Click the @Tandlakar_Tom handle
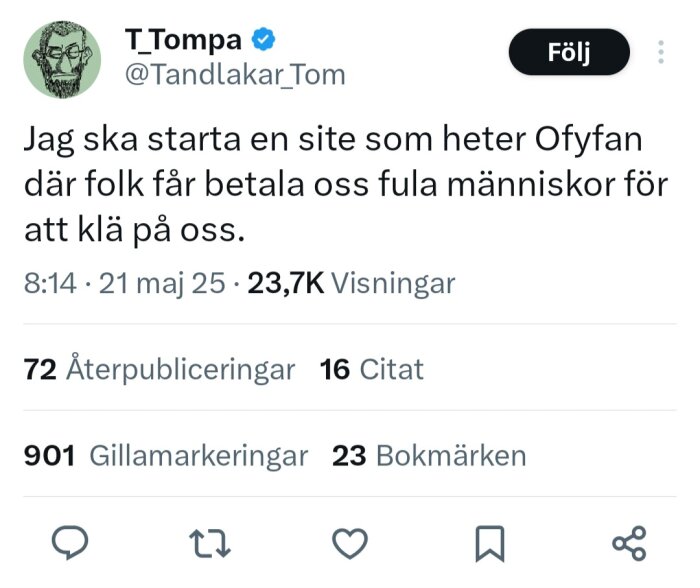700x588 pixels. (235, 74)
